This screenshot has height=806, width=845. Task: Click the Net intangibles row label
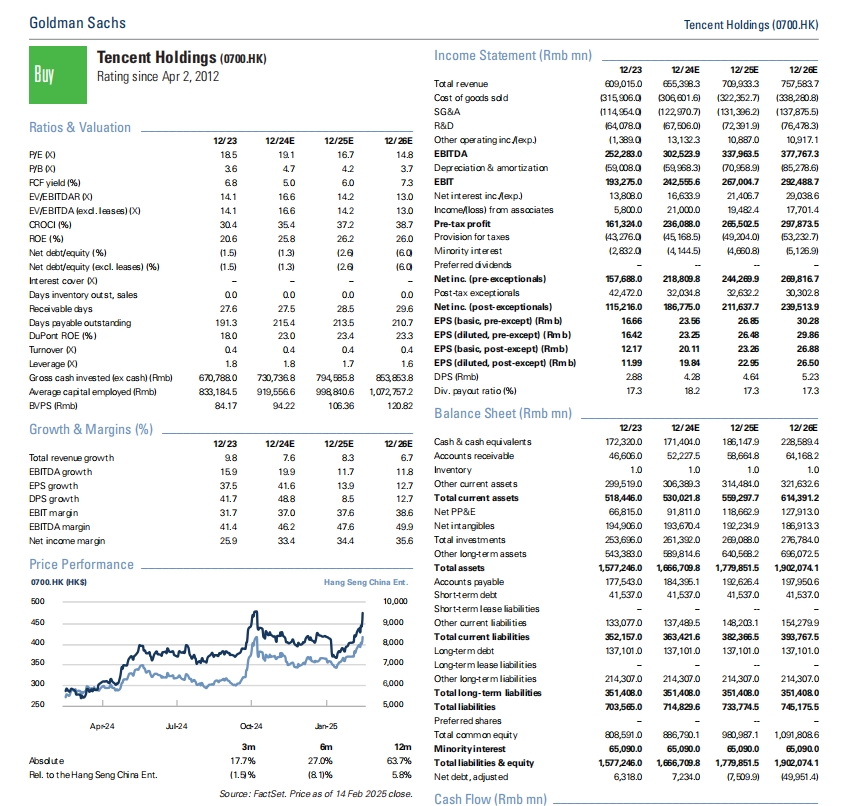464,526
